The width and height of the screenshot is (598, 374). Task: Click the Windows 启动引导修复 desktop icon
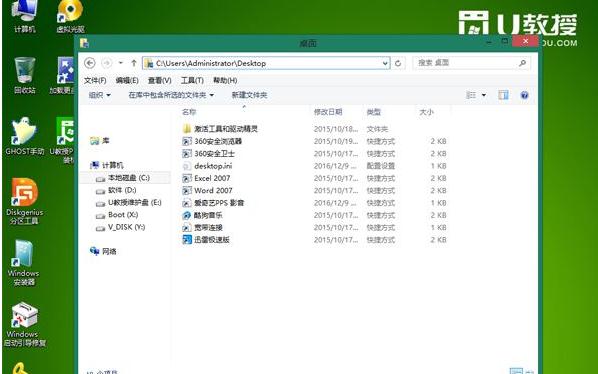(x=24, y=324)
